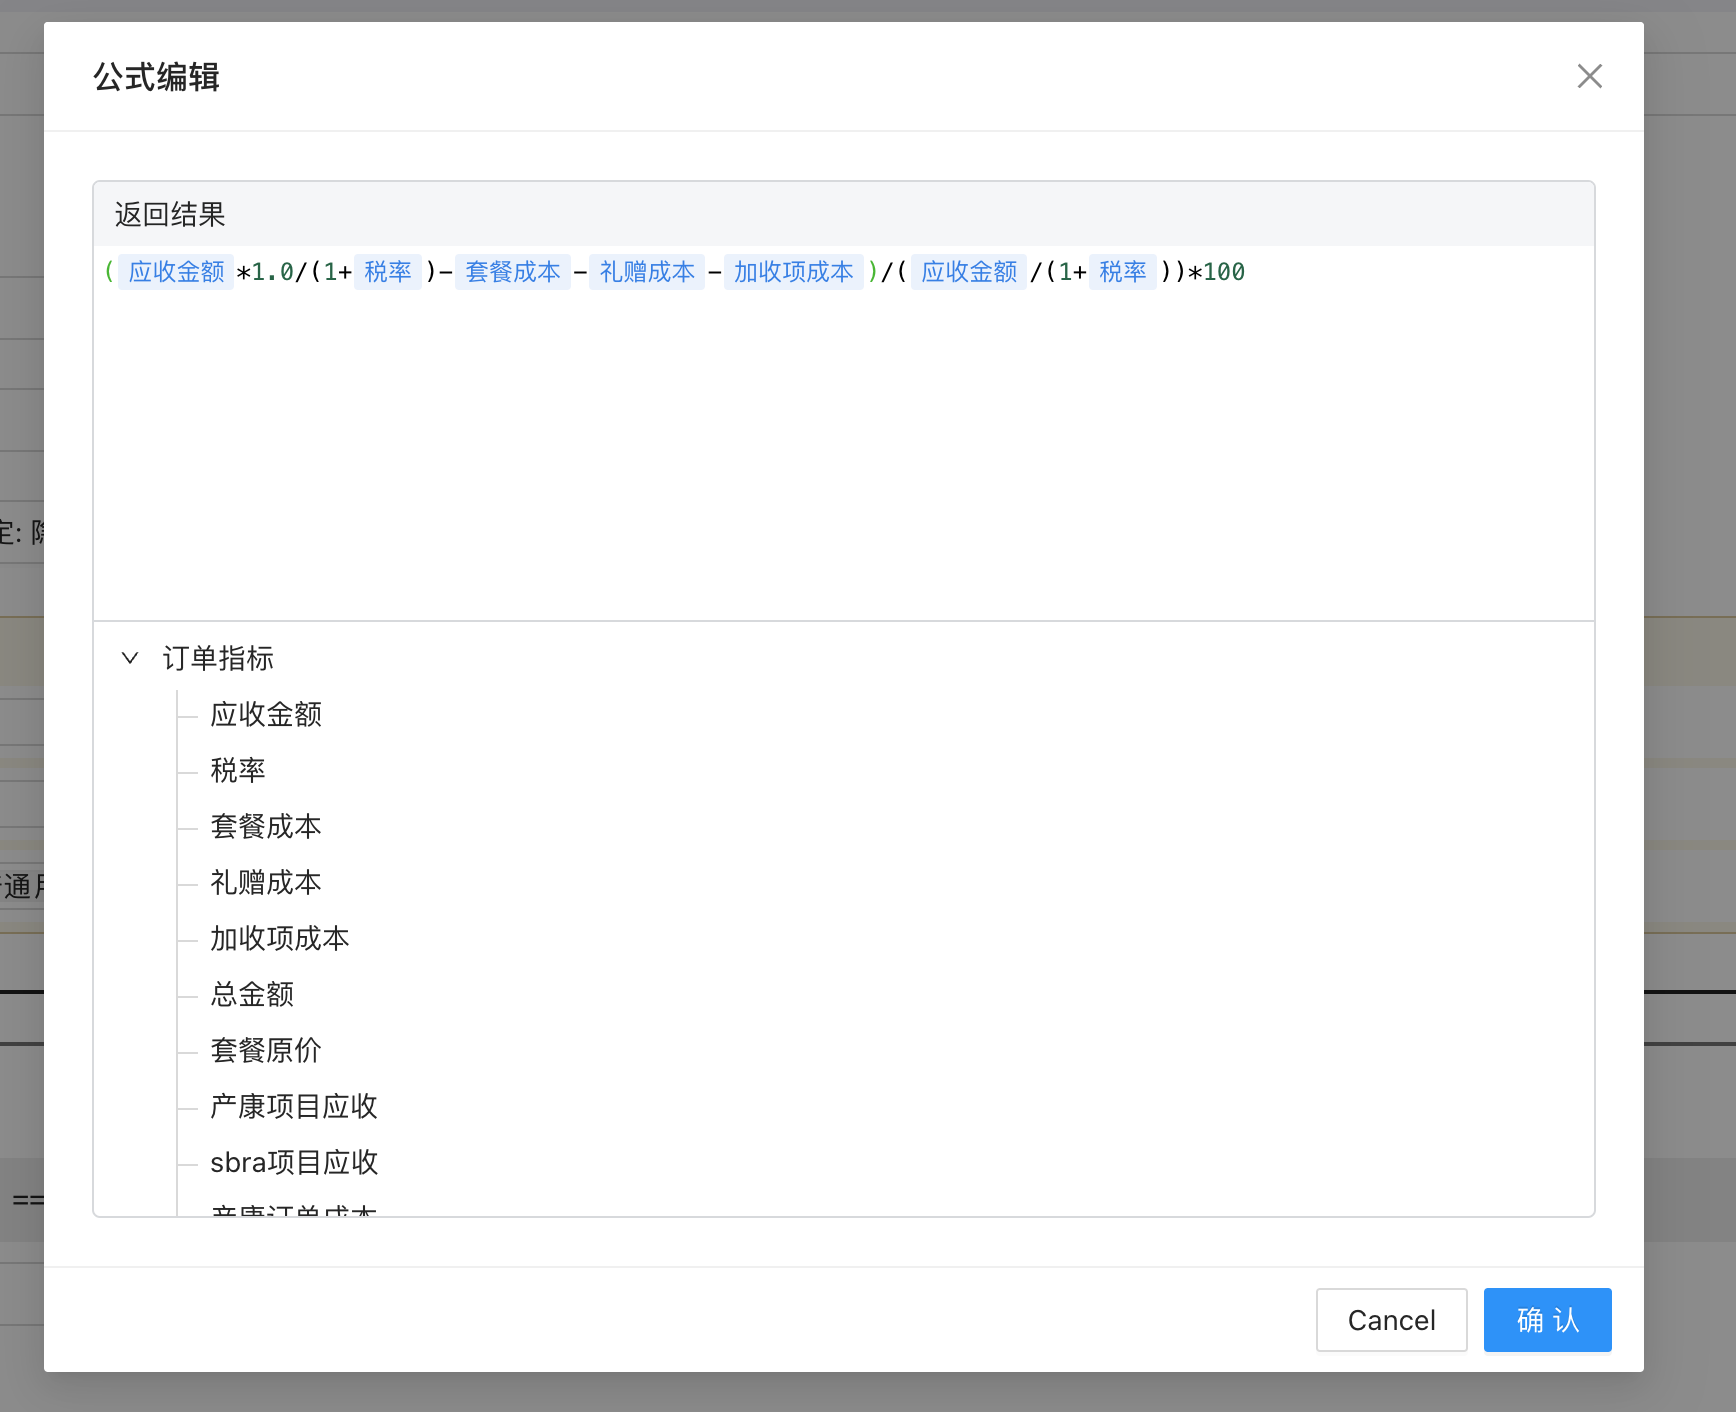The height and width of the screenshot is (1412, 1736).
Task: Click the first 税率 tag in formula
Action: coord(388,272)
